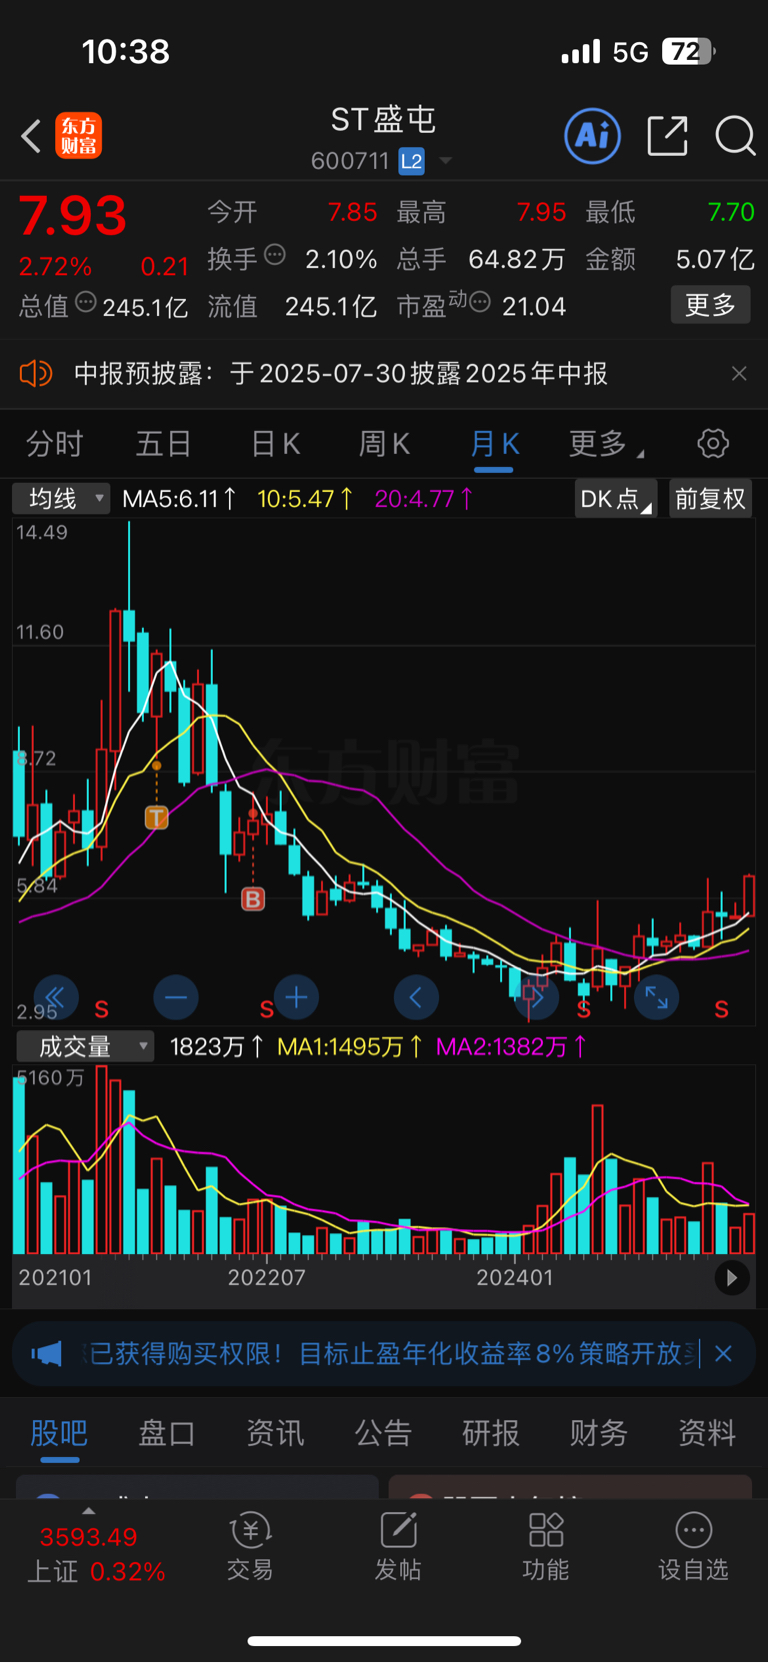Open chart settings gear icon
The height and width of the screenshot is (1663, 768).
(x=713, y=443)
